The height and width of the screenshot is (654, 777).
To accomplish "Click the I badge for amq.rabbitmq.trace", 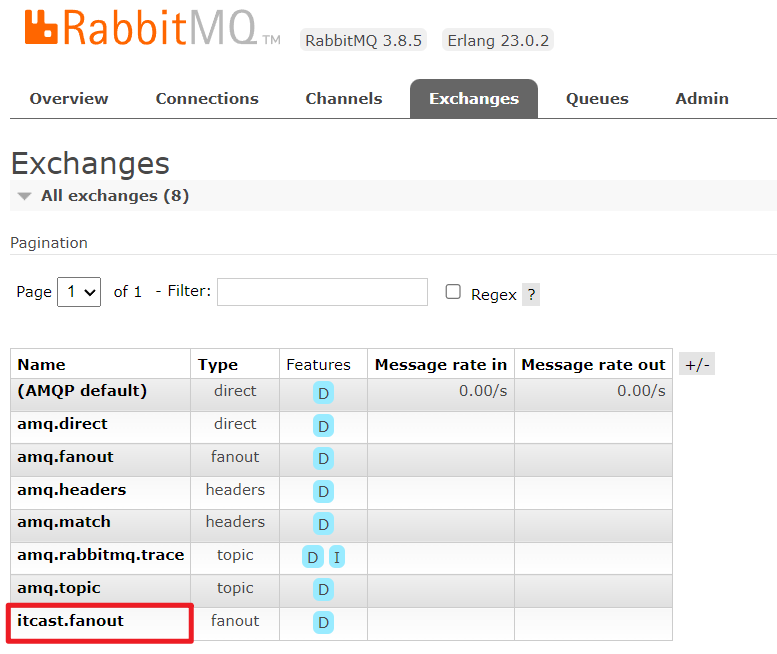I will click(336, 557).
